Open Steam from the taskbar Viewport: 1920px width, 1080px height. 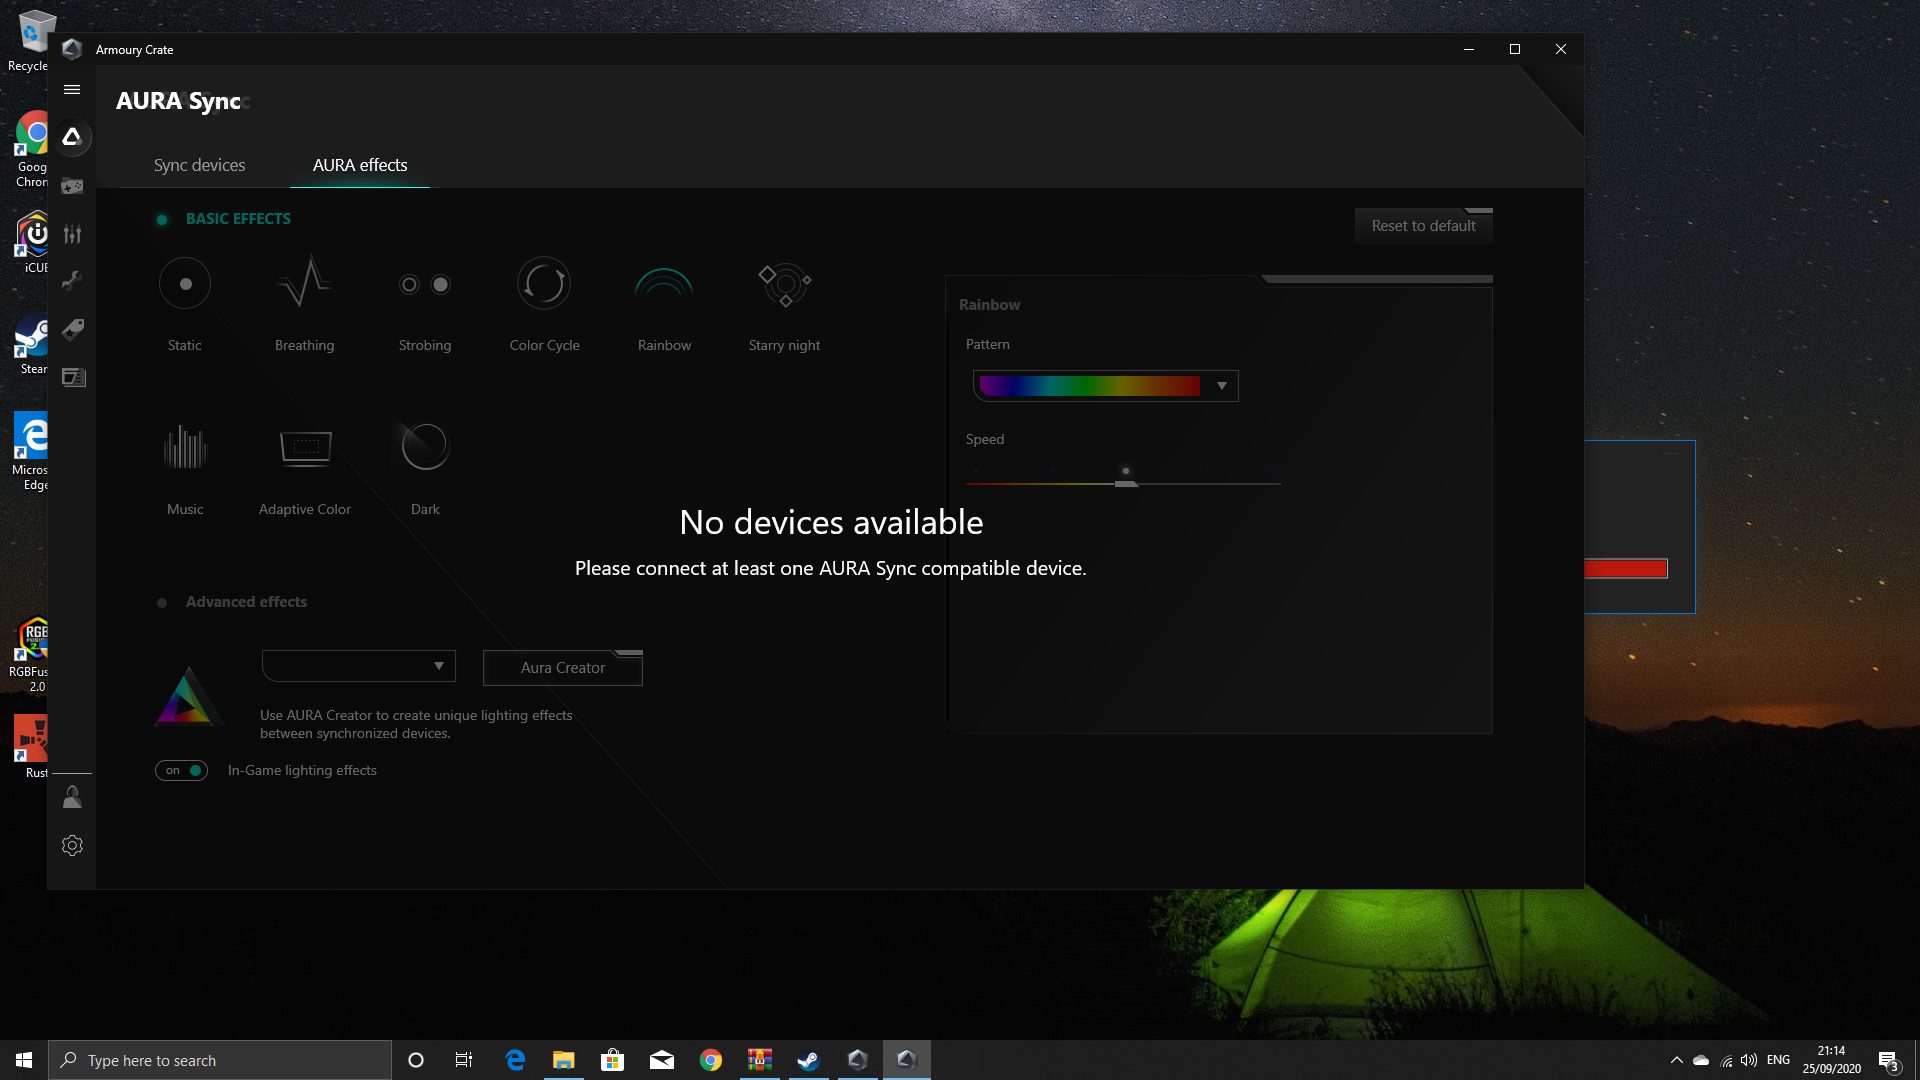coord(808,1060)
